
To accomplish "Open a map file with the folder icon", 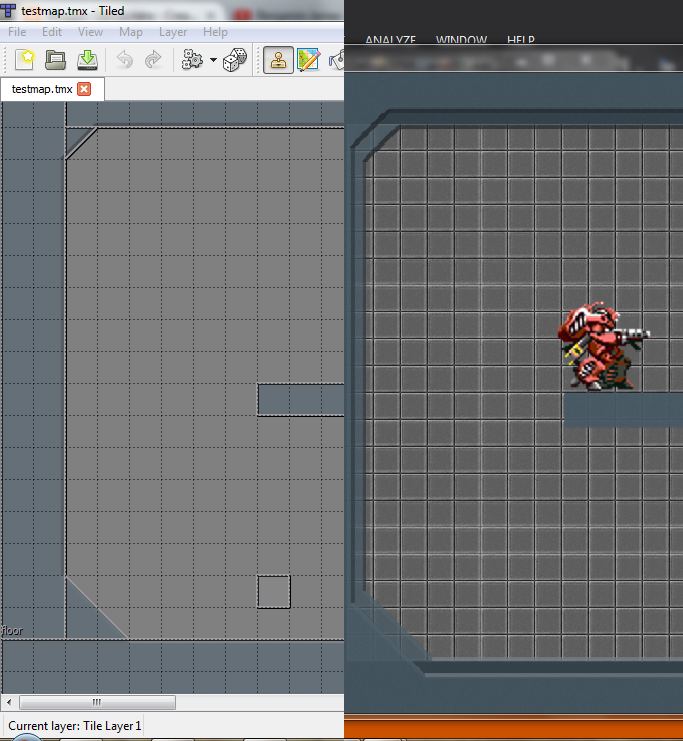I will point(55,60).
